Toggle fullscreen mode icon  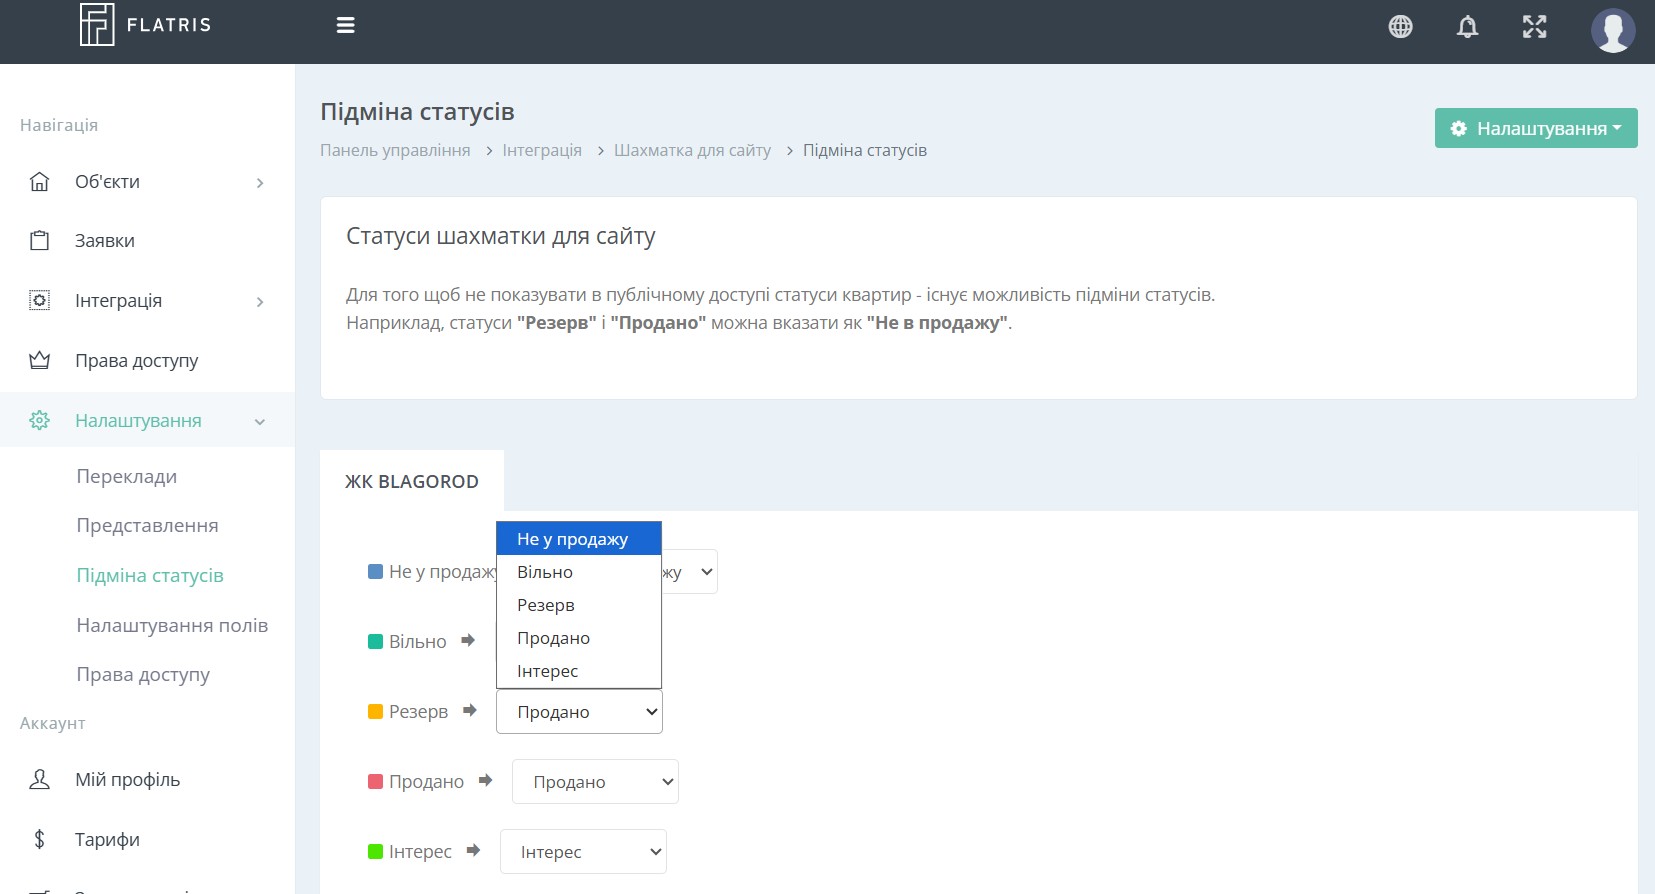coord(1534,27)
